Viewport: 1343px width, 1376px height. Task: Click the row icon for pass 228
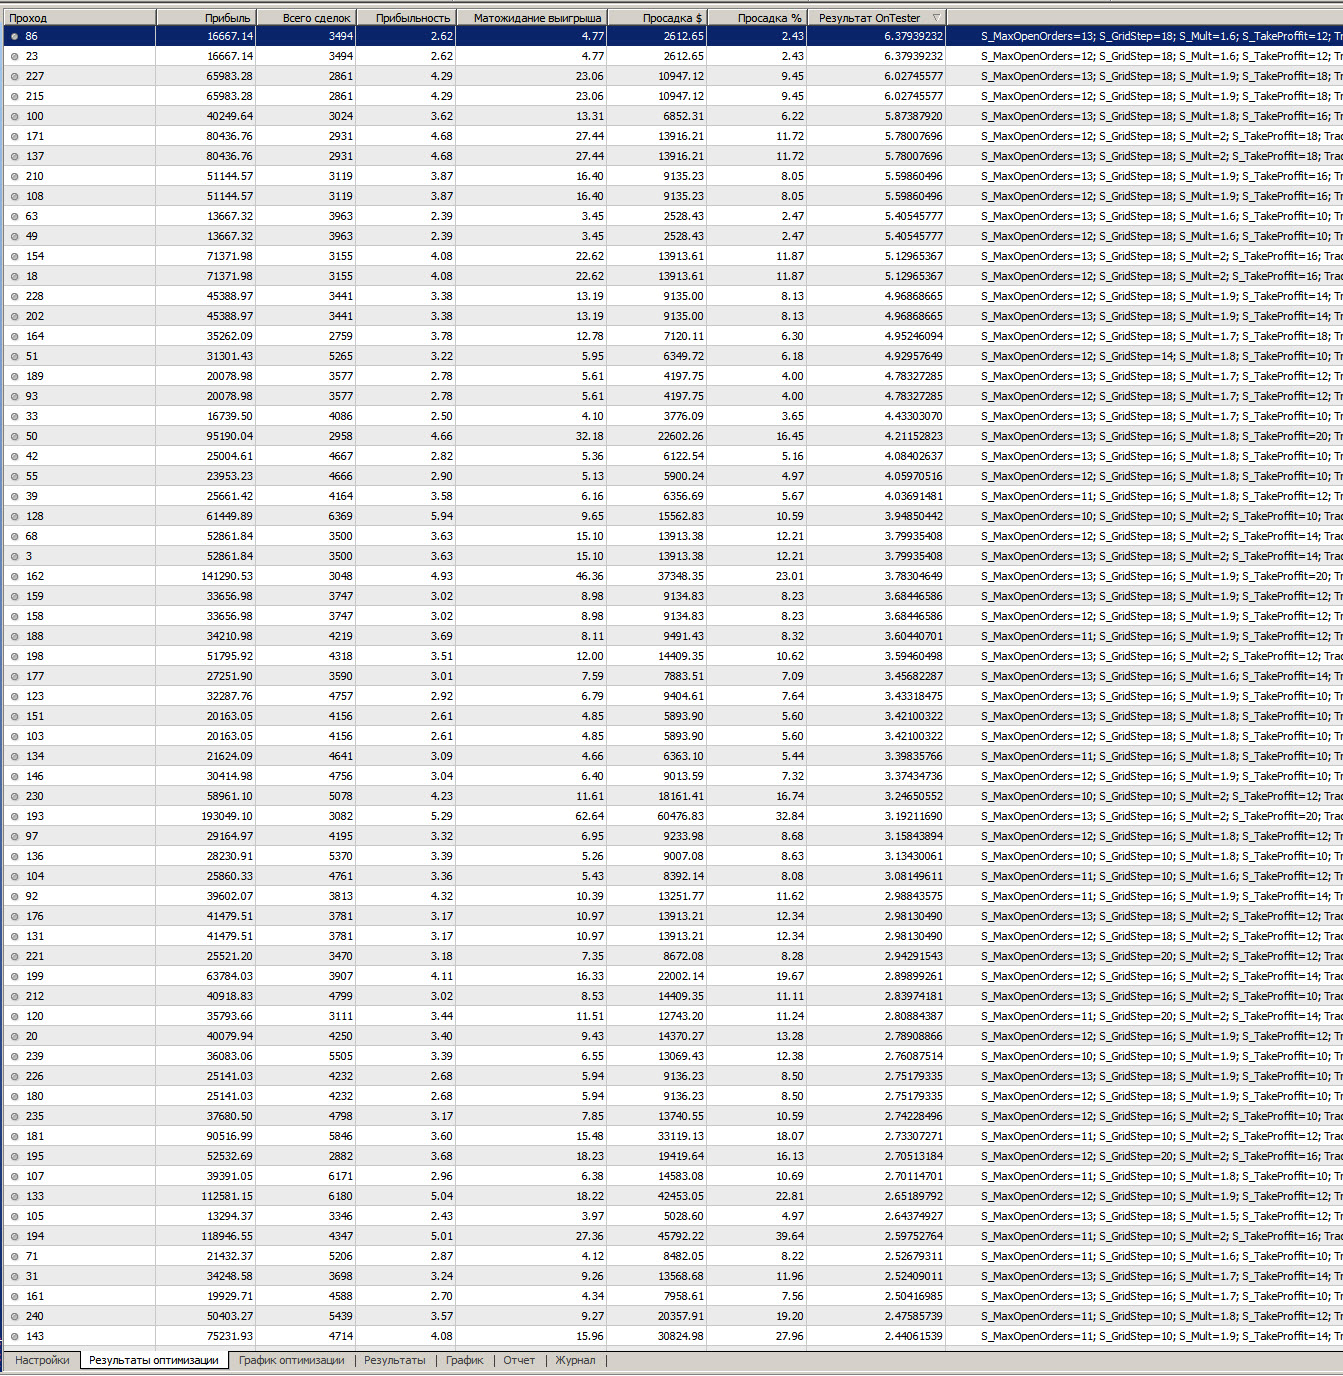coord(14,296)
